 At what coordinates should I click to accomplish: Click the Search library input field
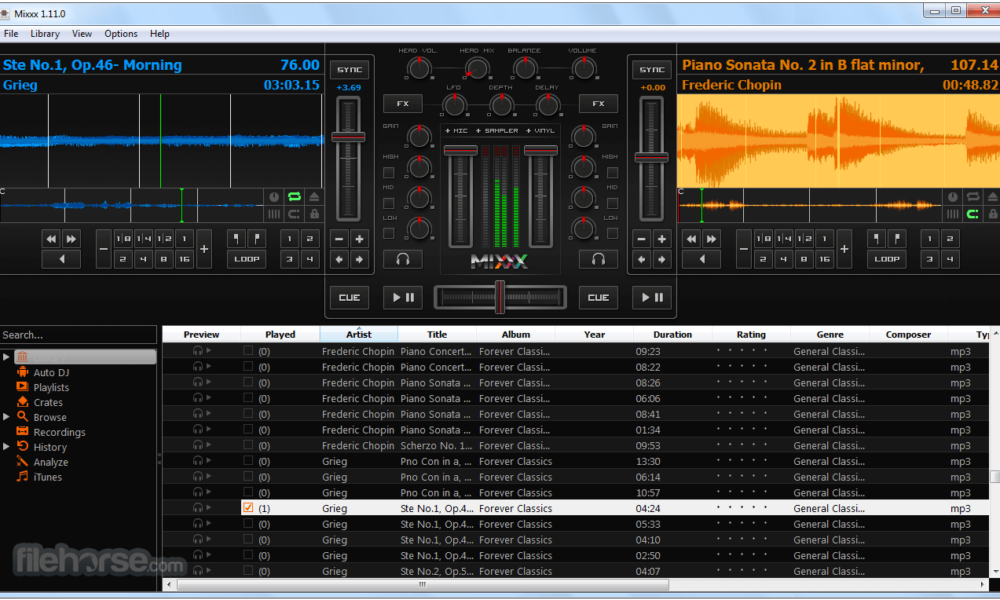point(78,335)
